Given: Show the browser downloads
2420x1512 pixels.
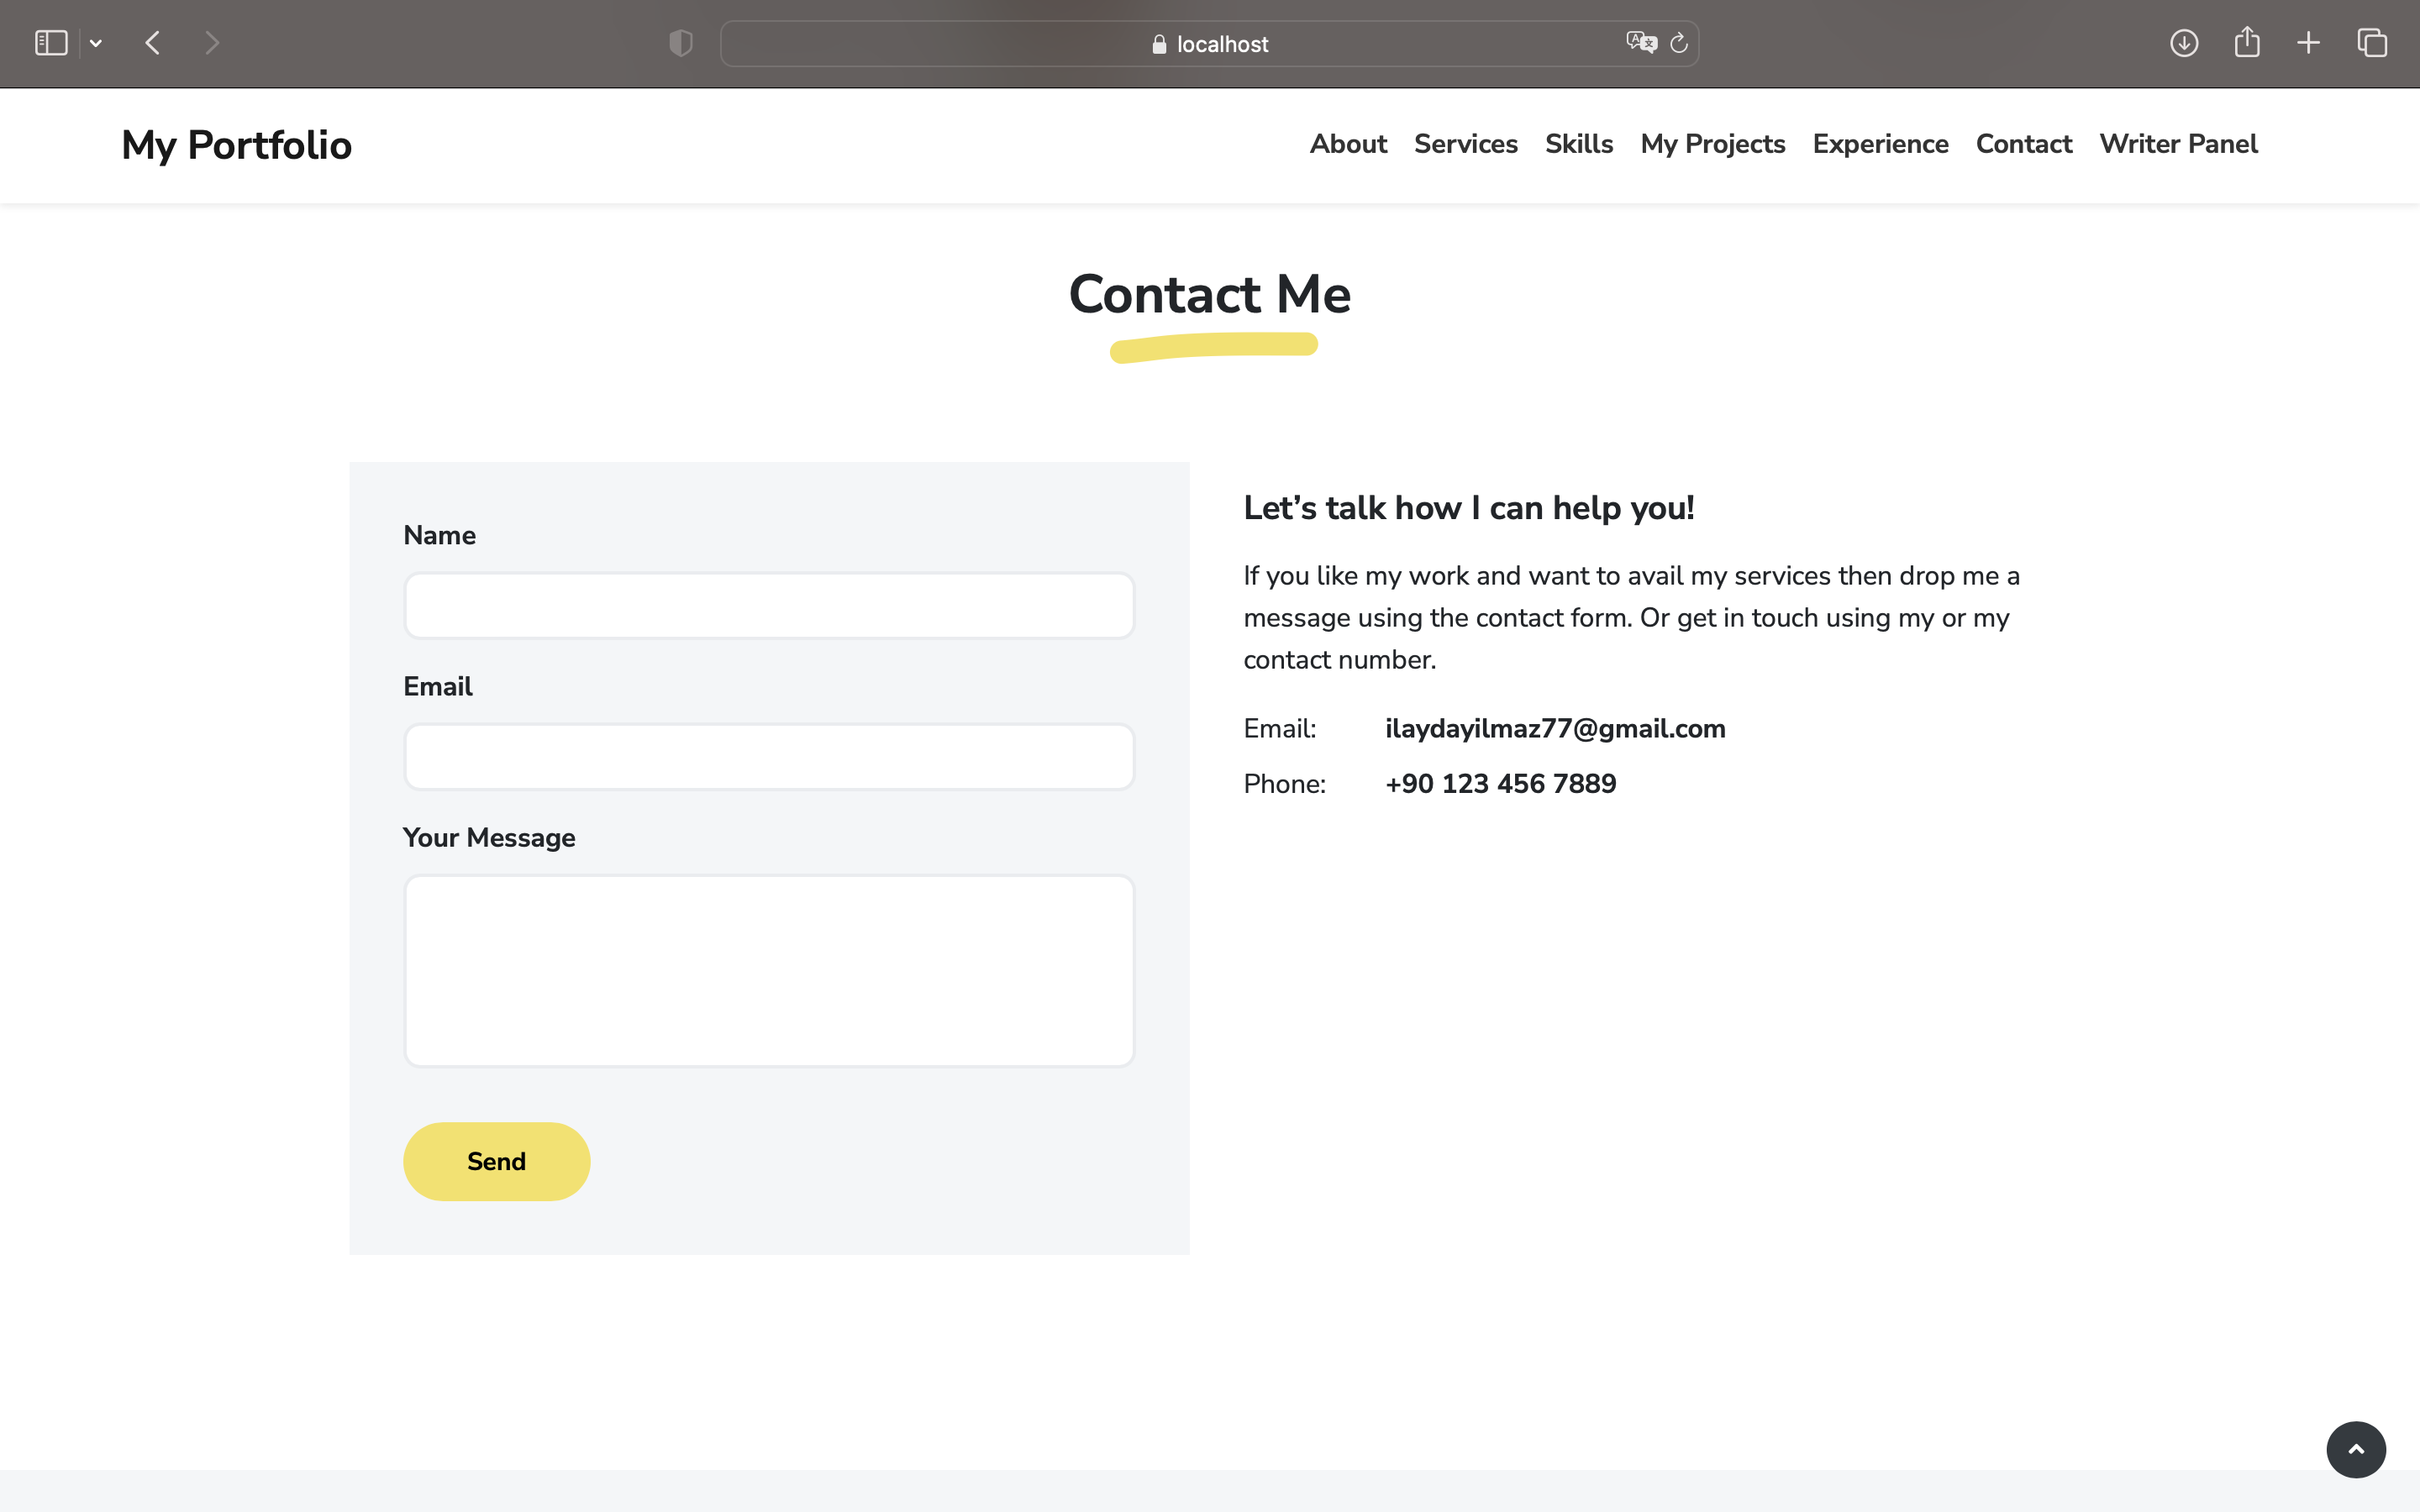Looking at the screenshot, I should (x=2183, y=43).
